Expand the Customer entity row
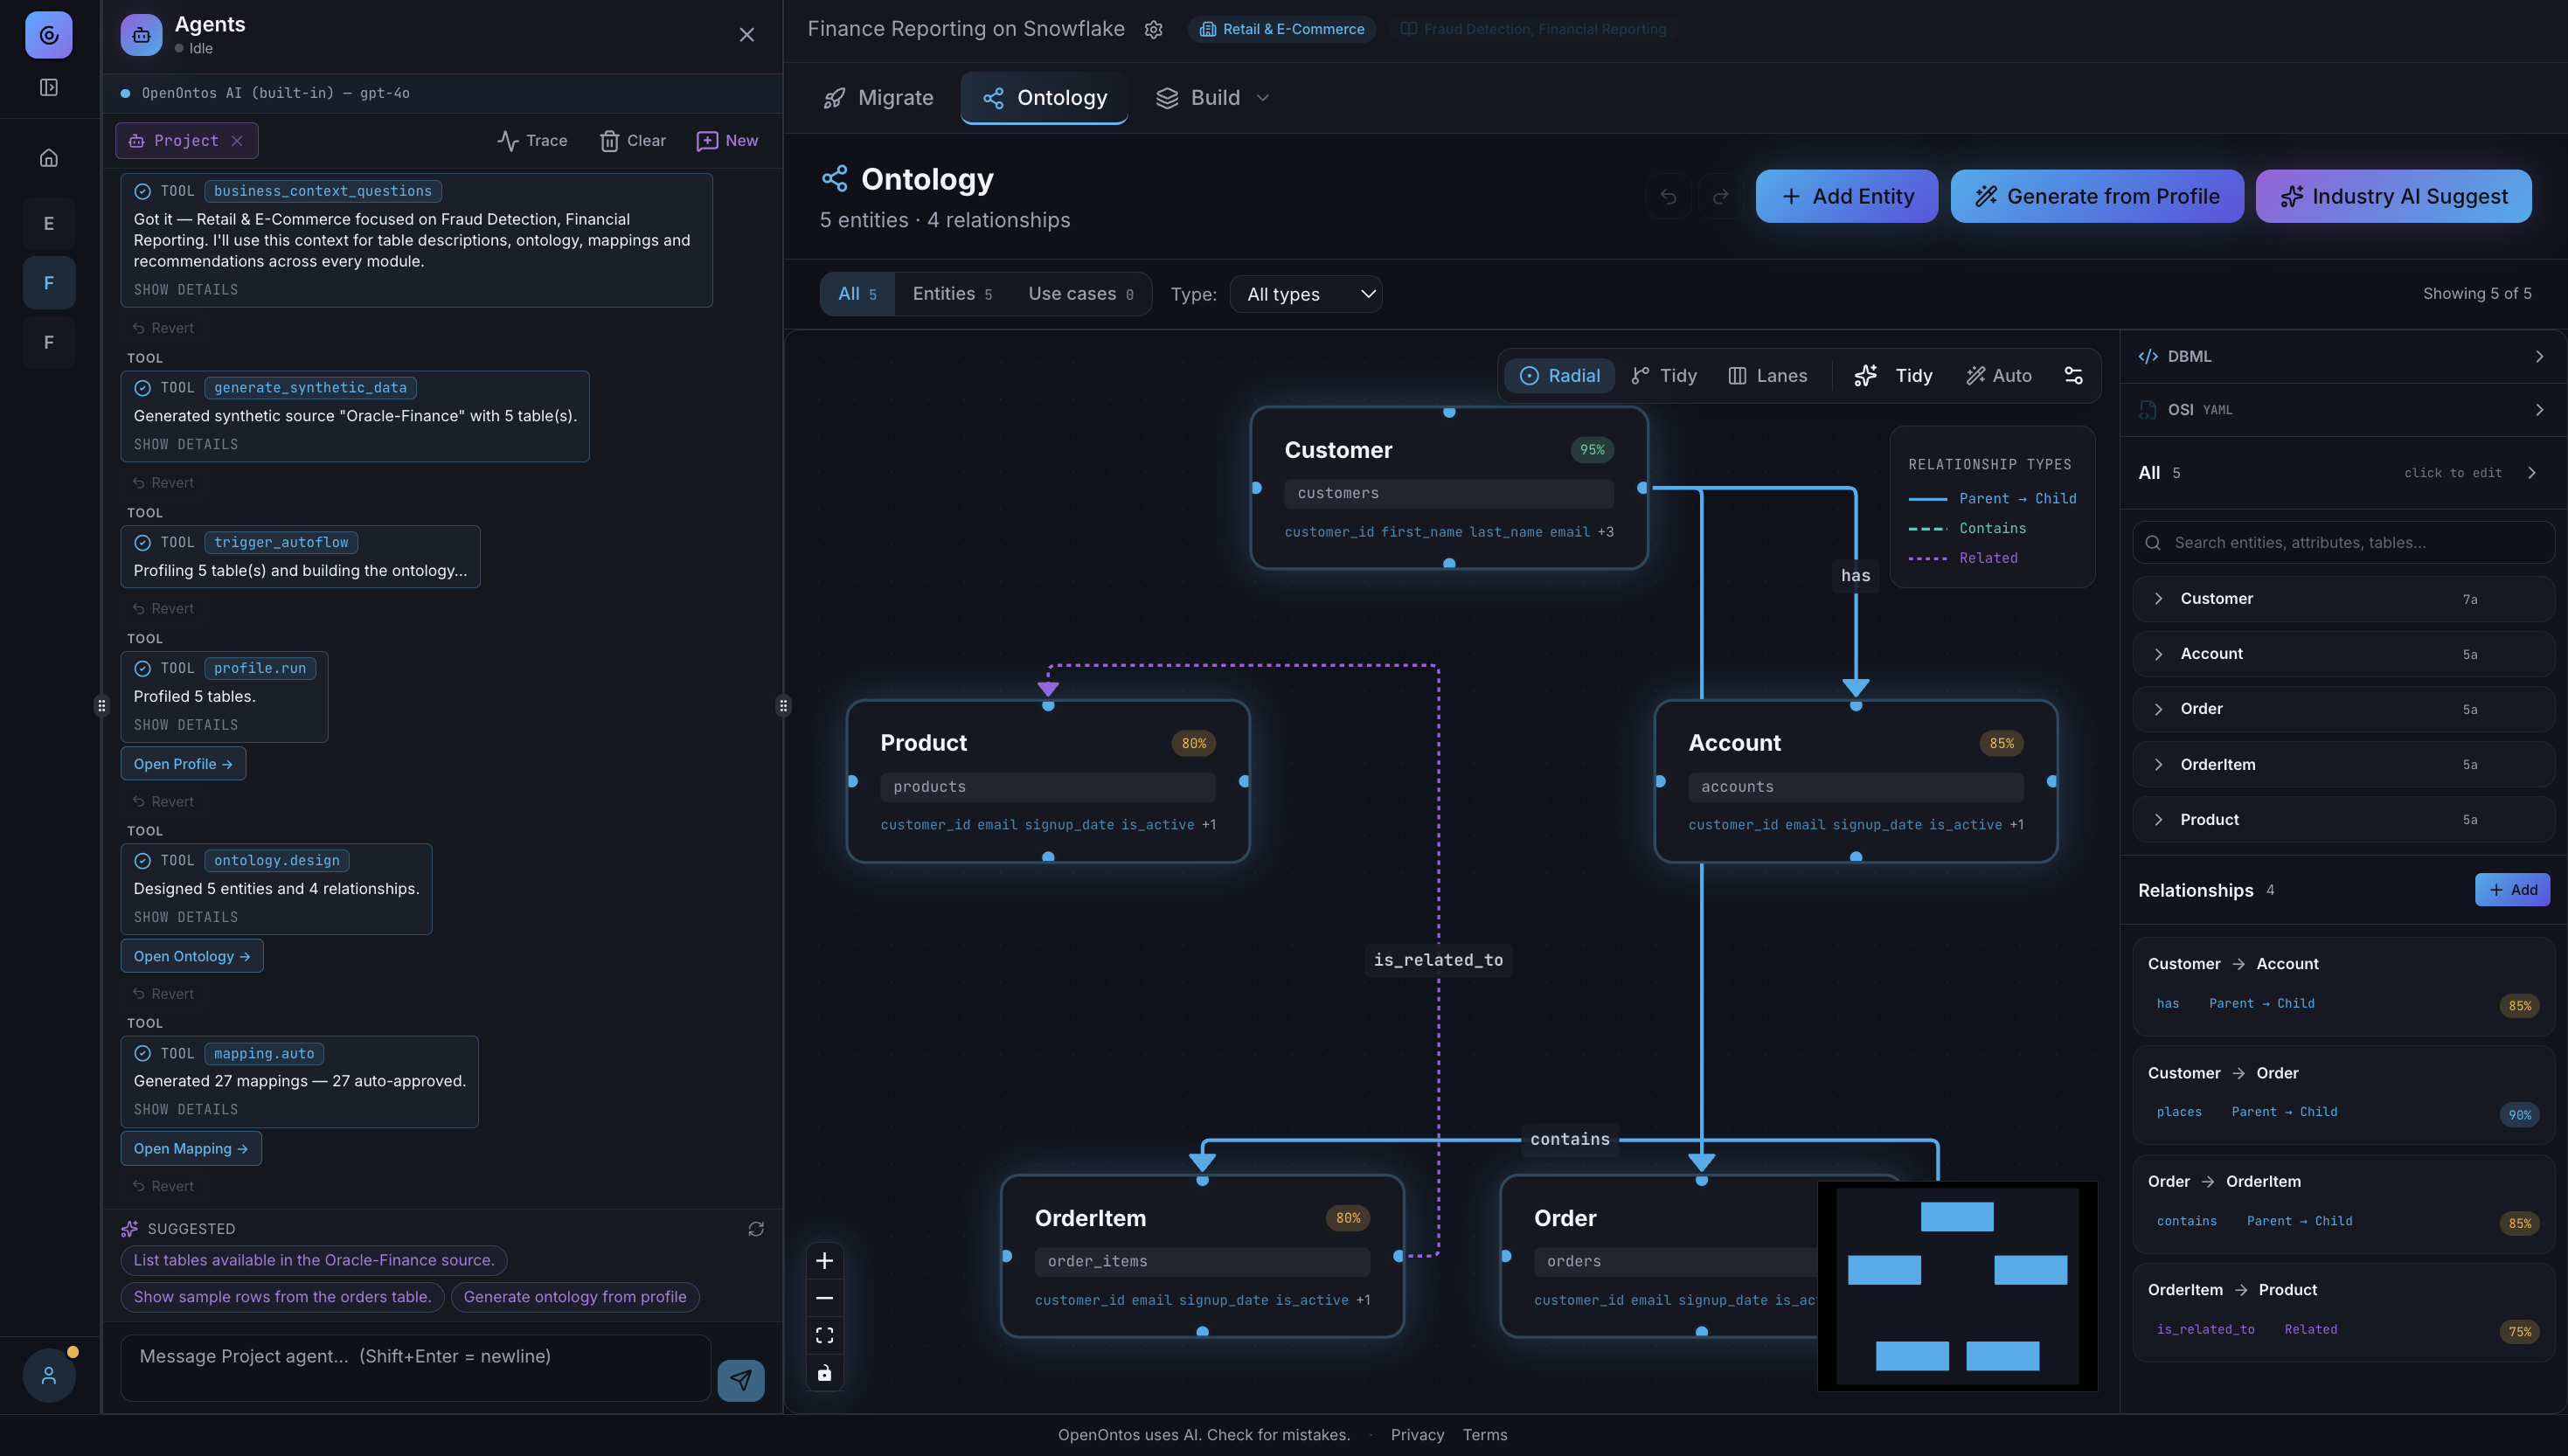The image size is (2568, 1456). coord(2343,599)
